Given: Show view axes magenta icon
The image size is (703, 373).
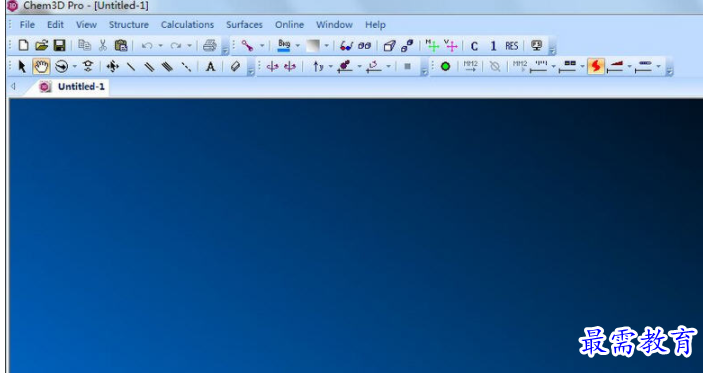Looking at the screenshot, I should point(451,45).
